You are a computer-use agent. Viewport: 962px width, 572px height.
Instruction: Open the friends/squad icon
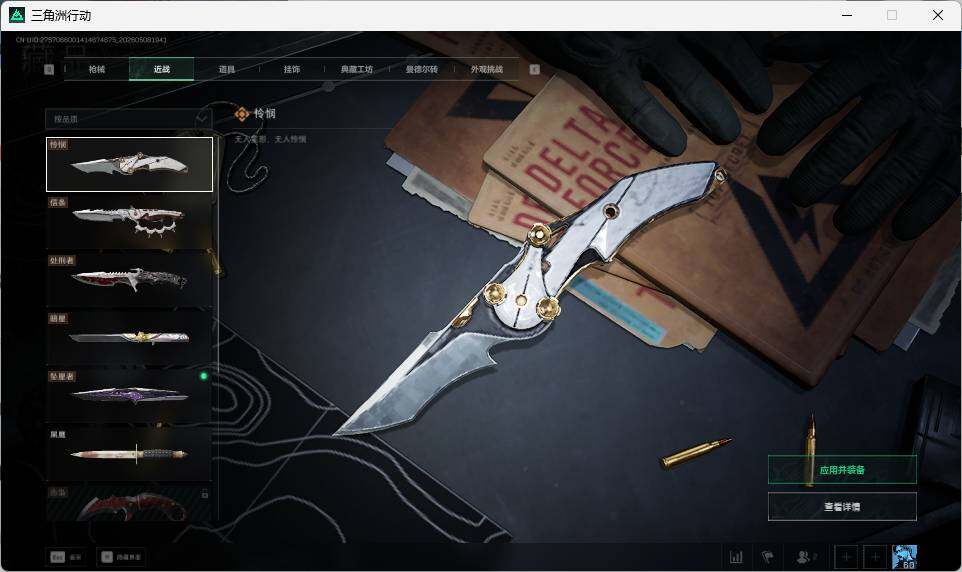806,557
